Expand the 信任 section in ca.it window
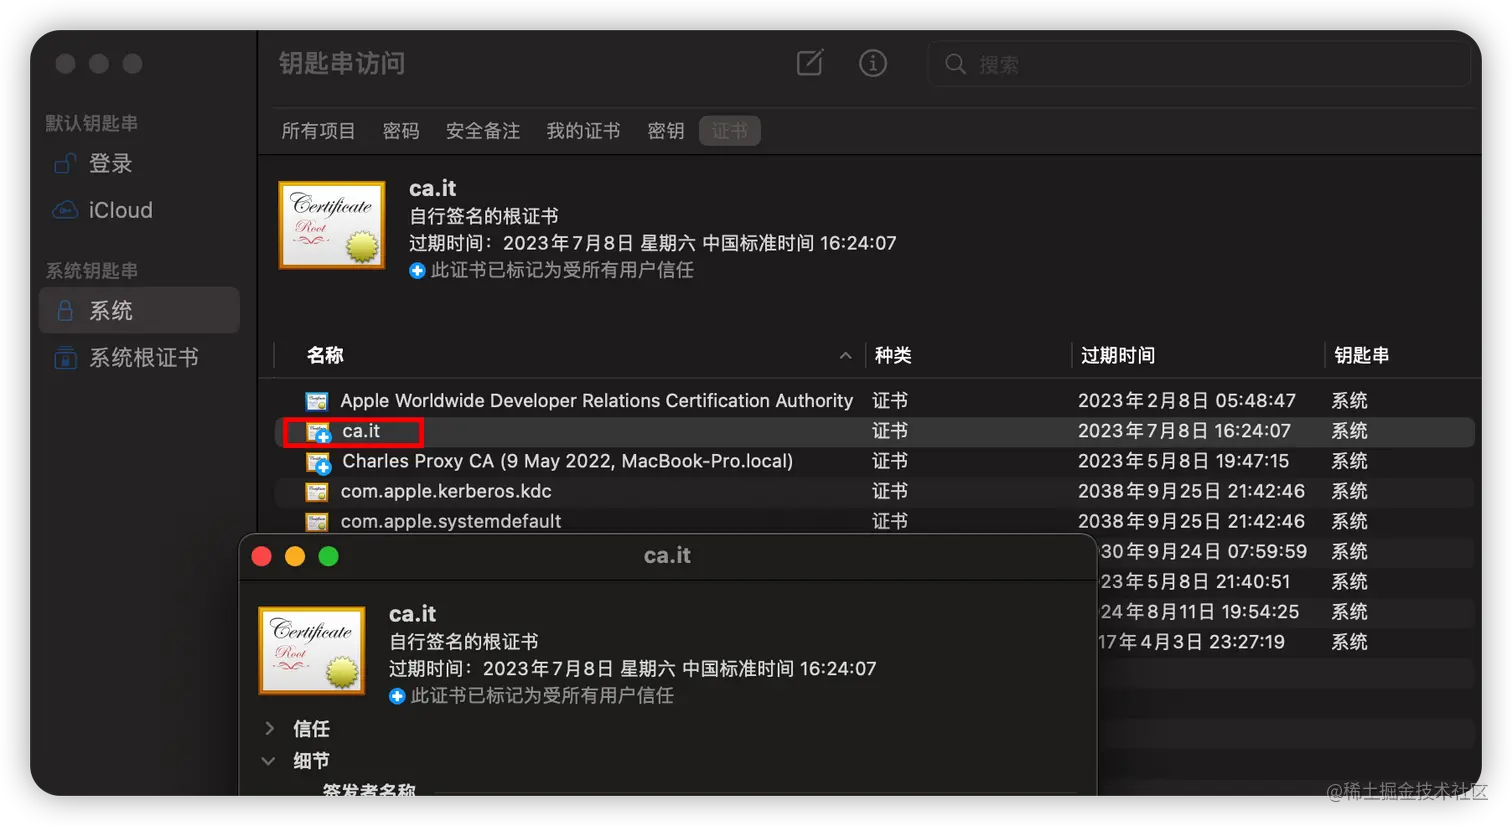This screenshot has width=1512, height=826. pyautogui.click(x=269, y=729)
